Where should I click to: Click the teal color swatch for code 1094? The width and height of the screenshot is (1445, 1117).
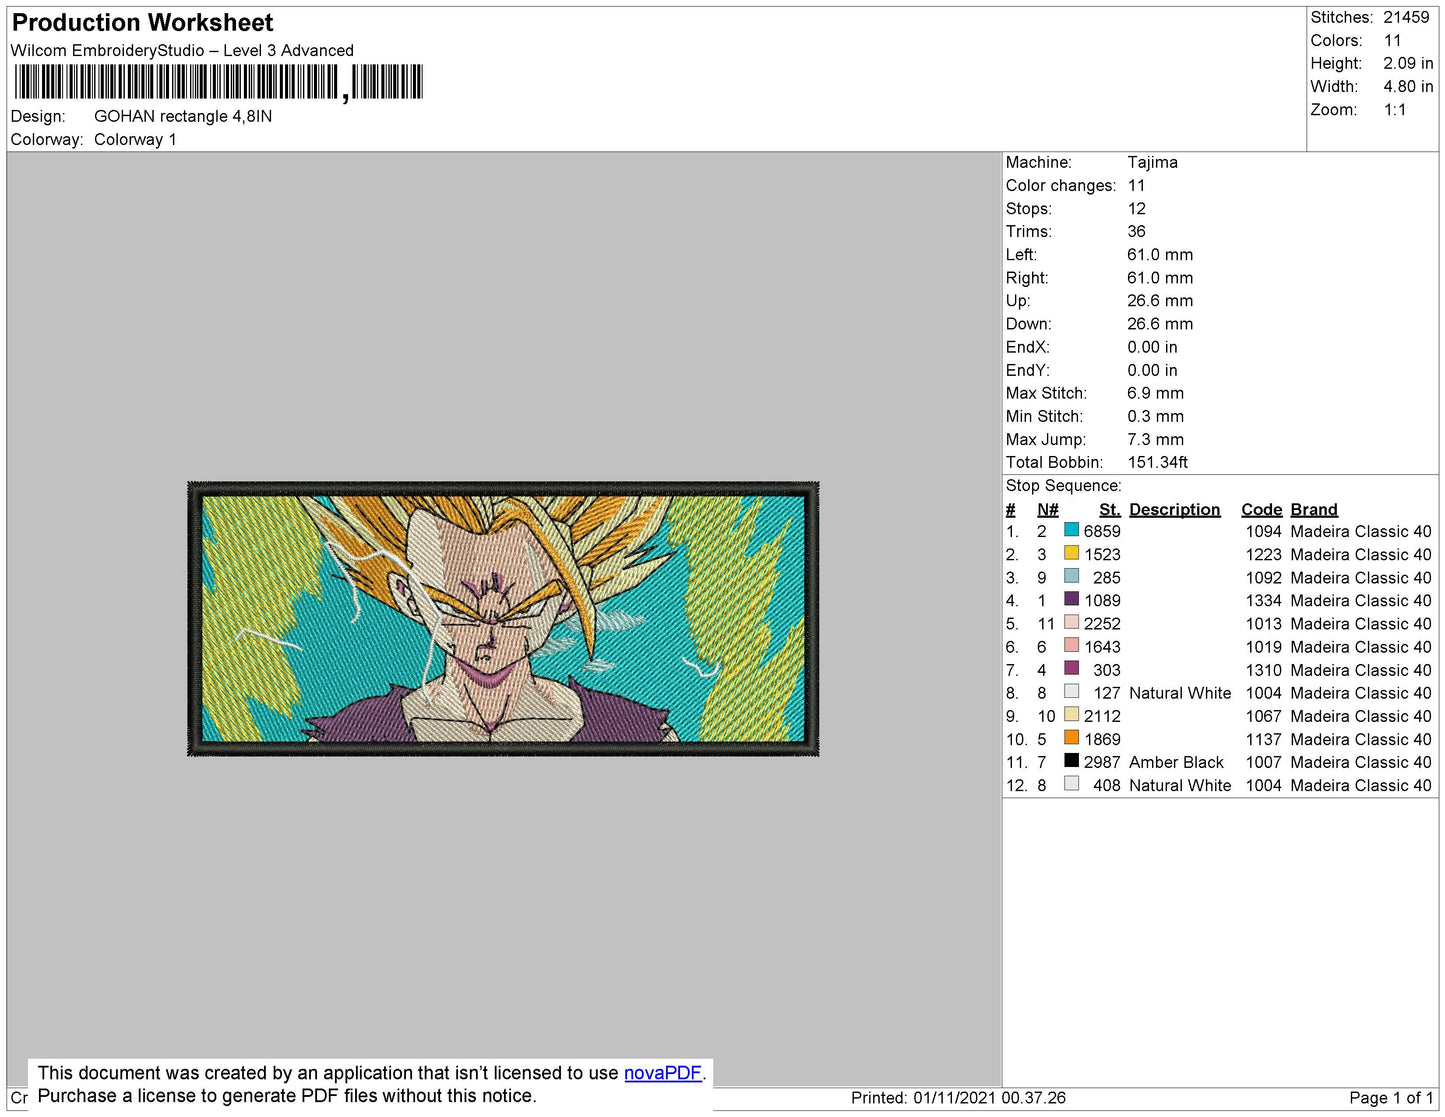pos(1071,530)
